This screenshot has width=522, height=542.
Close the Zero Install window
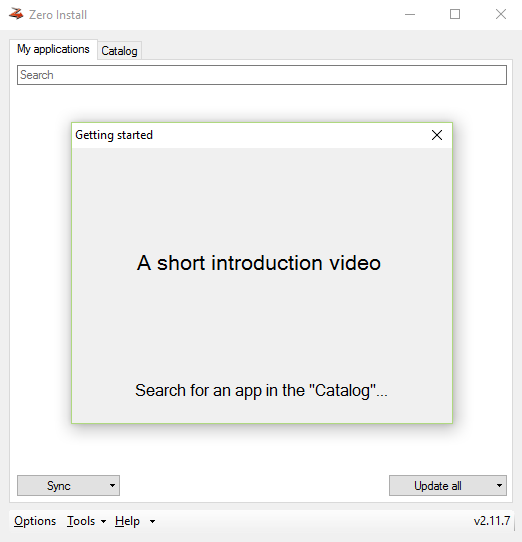[501, 15]
